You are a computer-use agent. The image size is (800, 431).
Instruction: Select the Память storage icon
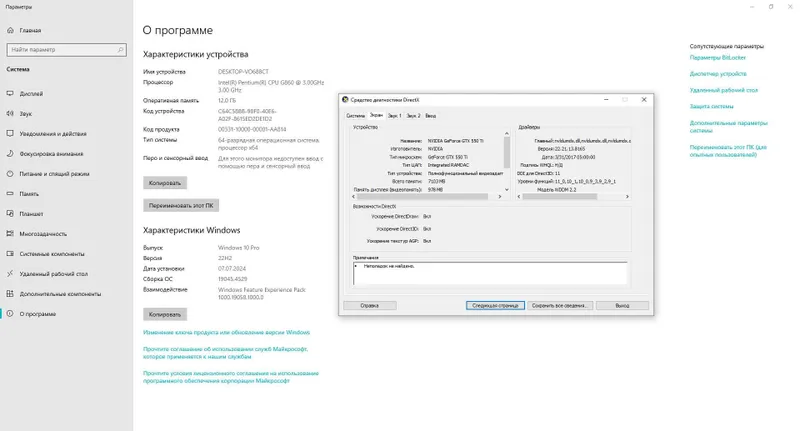pos(10,194)
